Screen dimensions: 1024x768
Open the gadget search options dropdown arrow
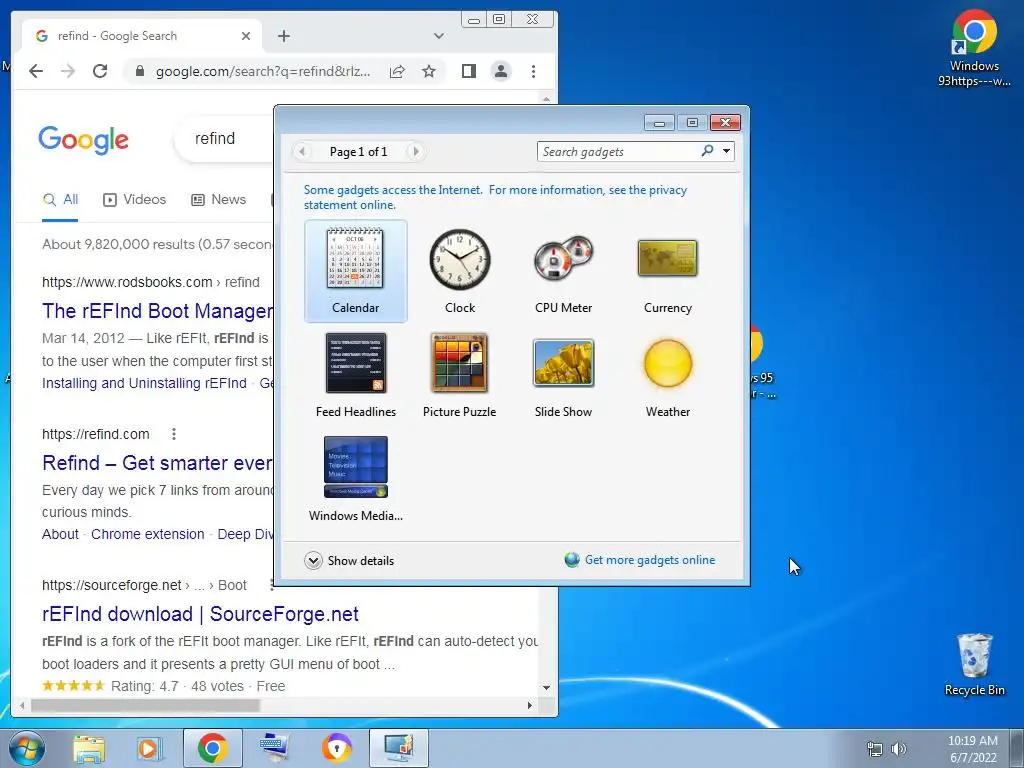click(726, 152)
